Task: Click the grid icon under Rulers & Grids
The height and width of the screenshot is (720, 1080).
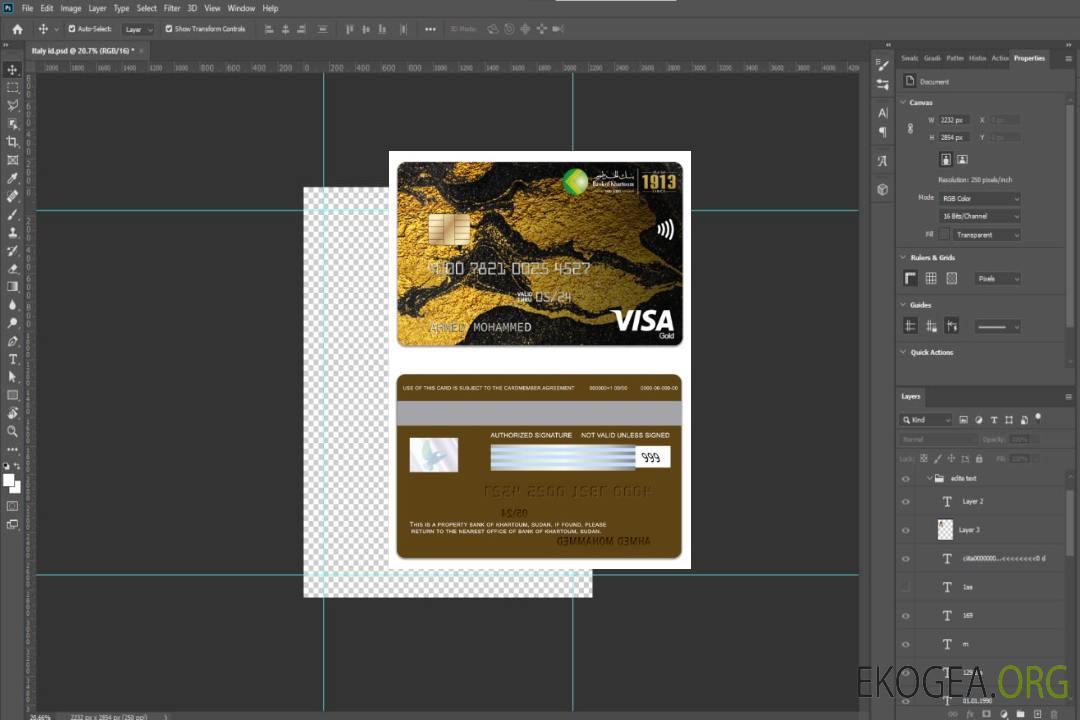Action: 931,278
